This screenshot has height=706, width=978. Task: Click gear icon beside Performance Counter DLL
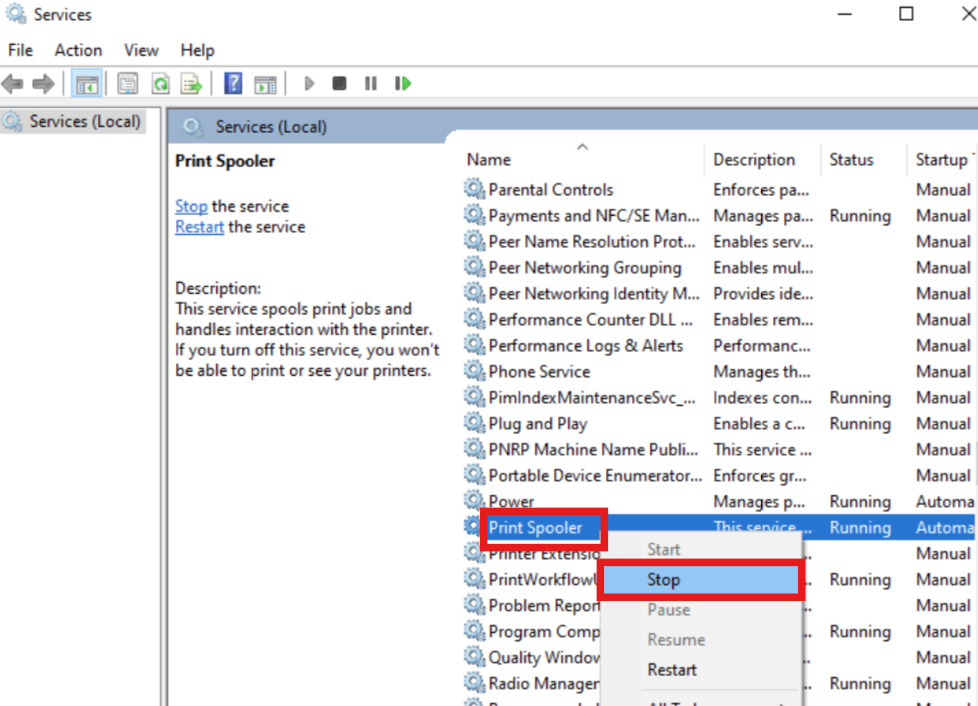tap(474, 319)
